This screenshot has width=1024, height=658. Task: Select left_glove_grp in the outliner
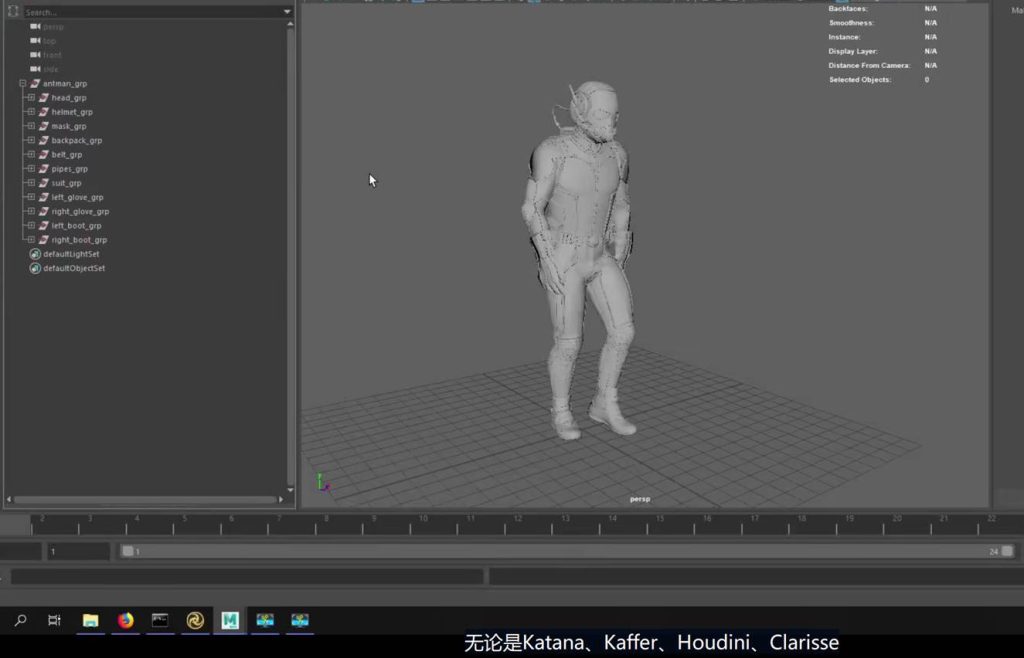point(77,197)
